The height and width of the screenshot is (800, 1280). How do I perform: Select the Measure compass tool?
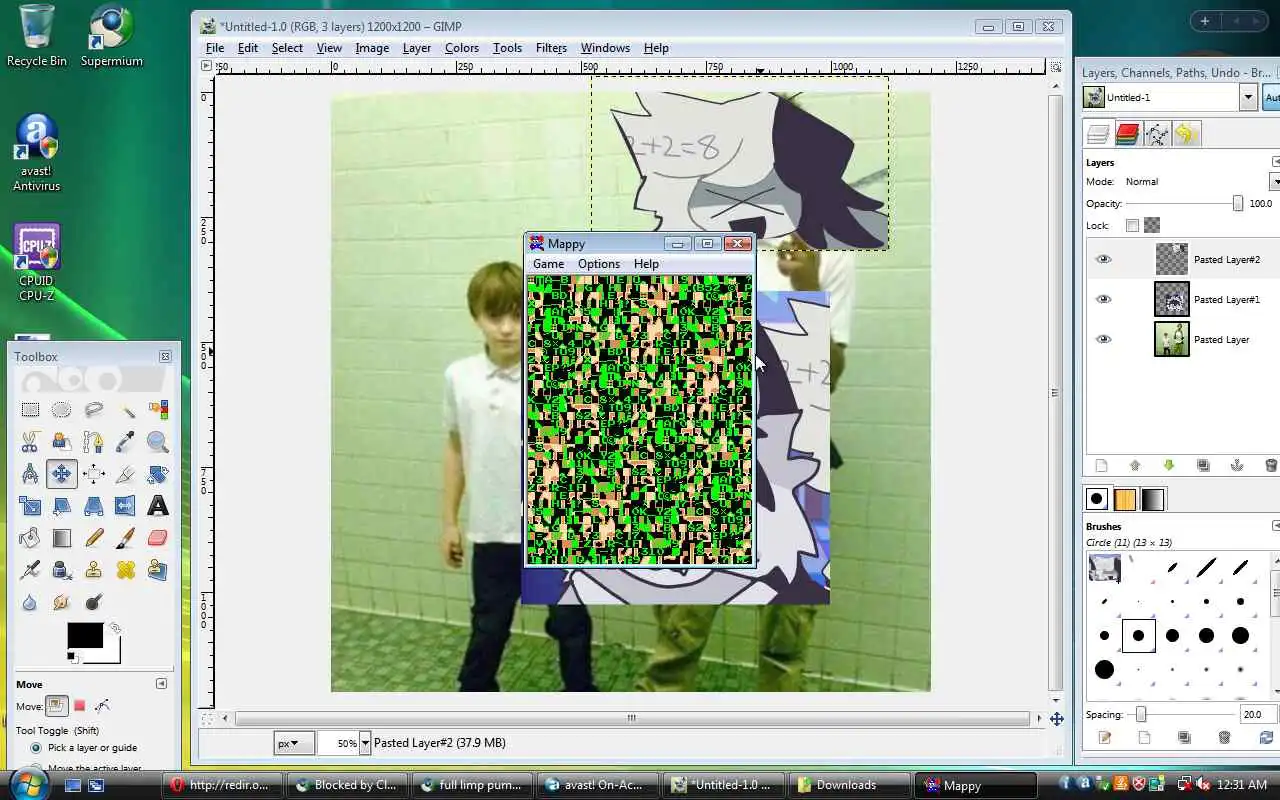(x=30, y=474)
